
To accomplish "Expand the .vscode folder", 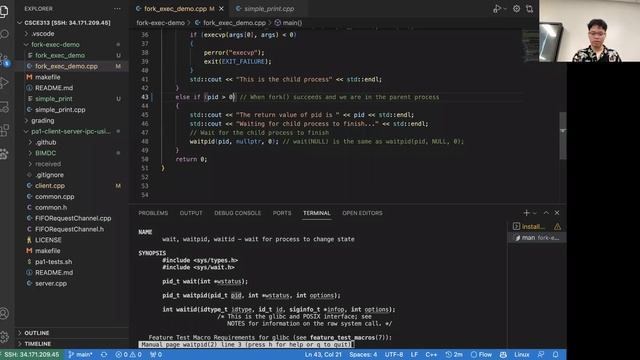I will tap(71, 33).
